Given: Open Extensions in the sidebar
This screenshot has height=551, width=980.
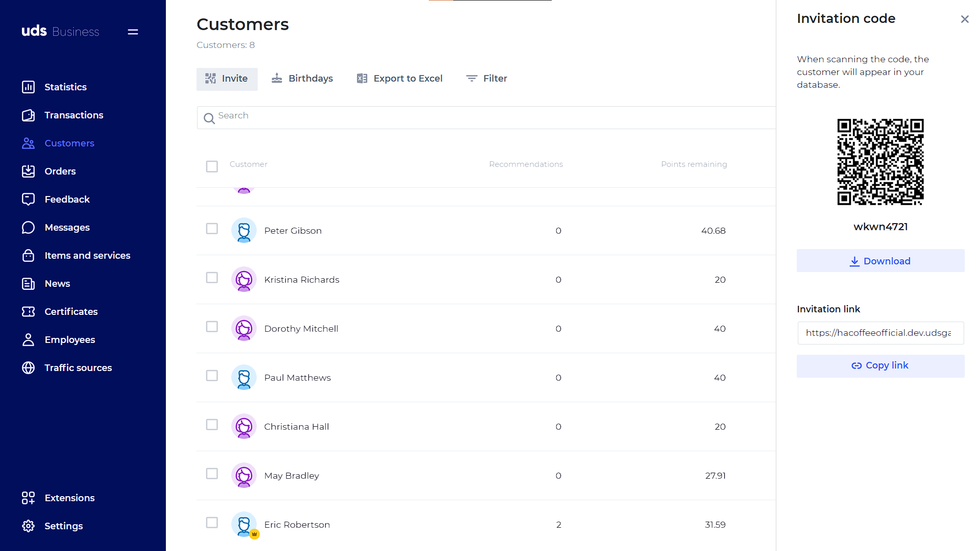Looking at the screenshot, I should [69, 498].
